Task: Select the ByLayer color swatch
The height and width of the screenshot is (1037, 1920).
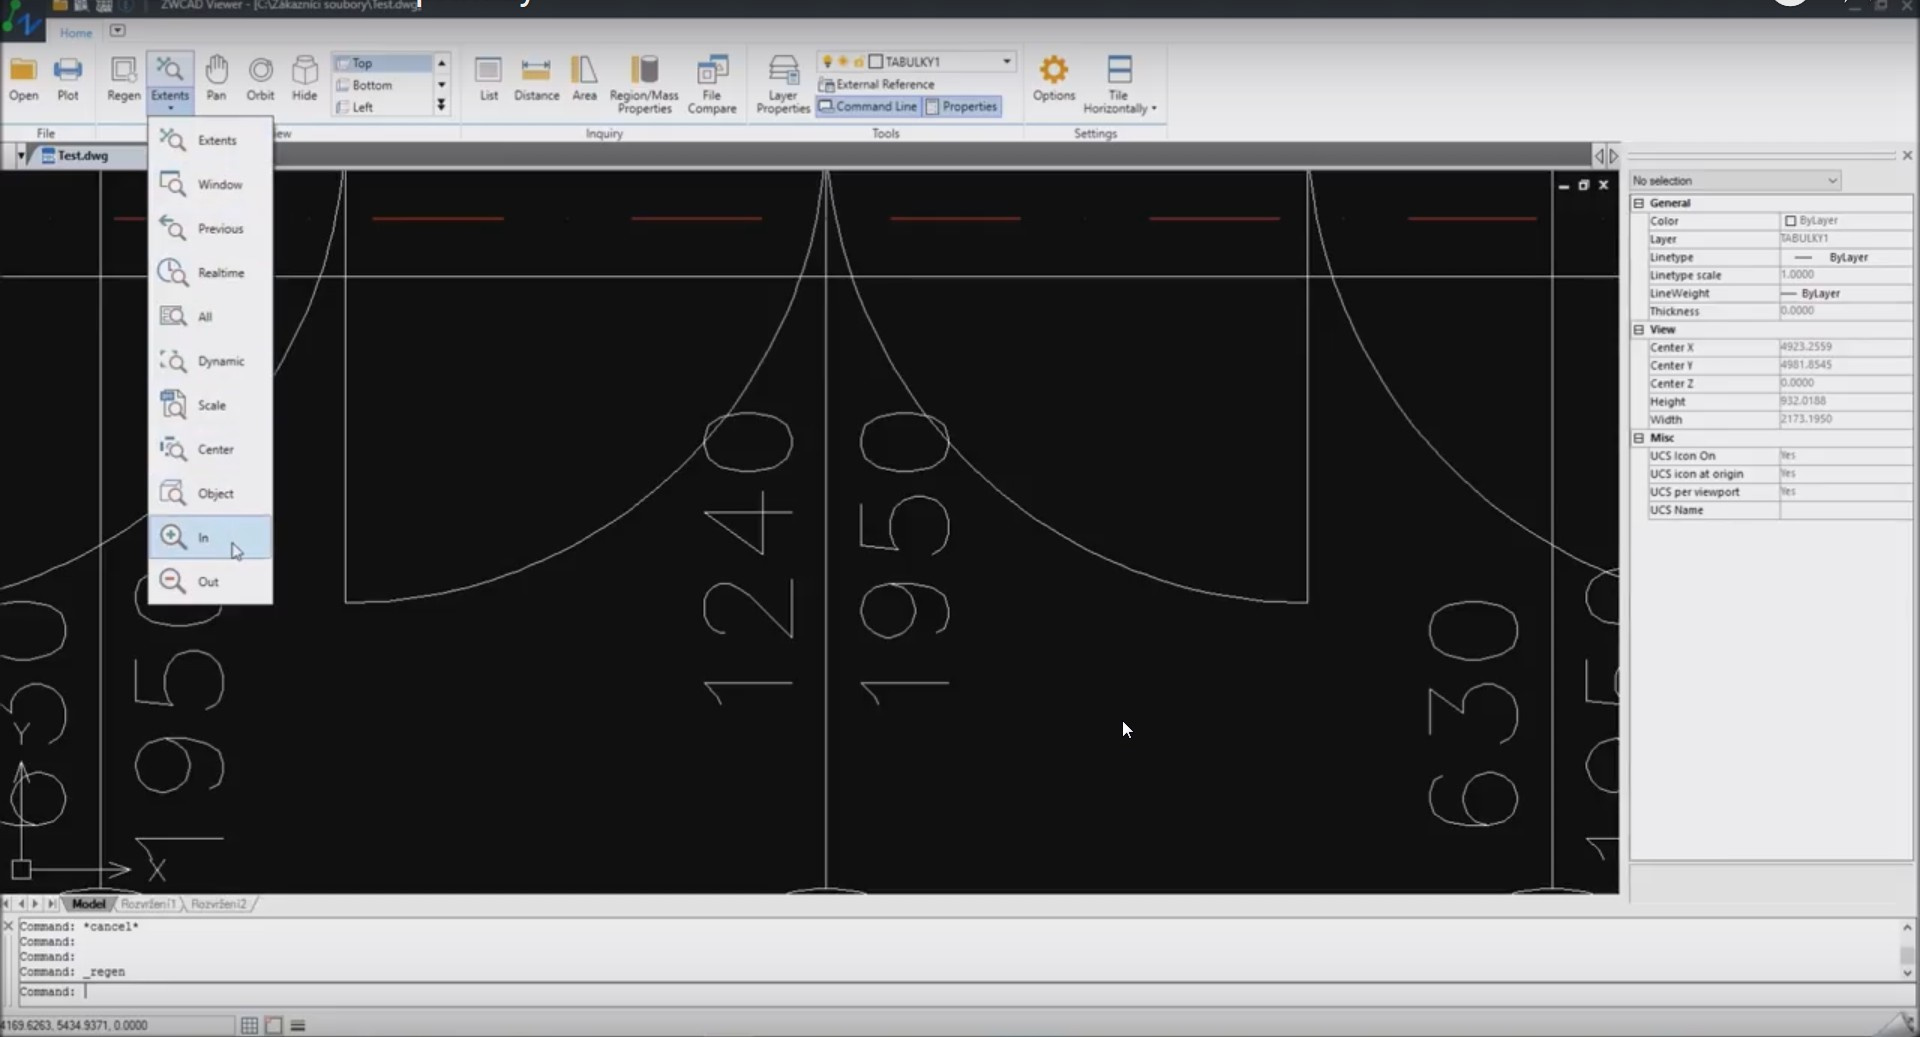Action: click(x=1790, y=221)
